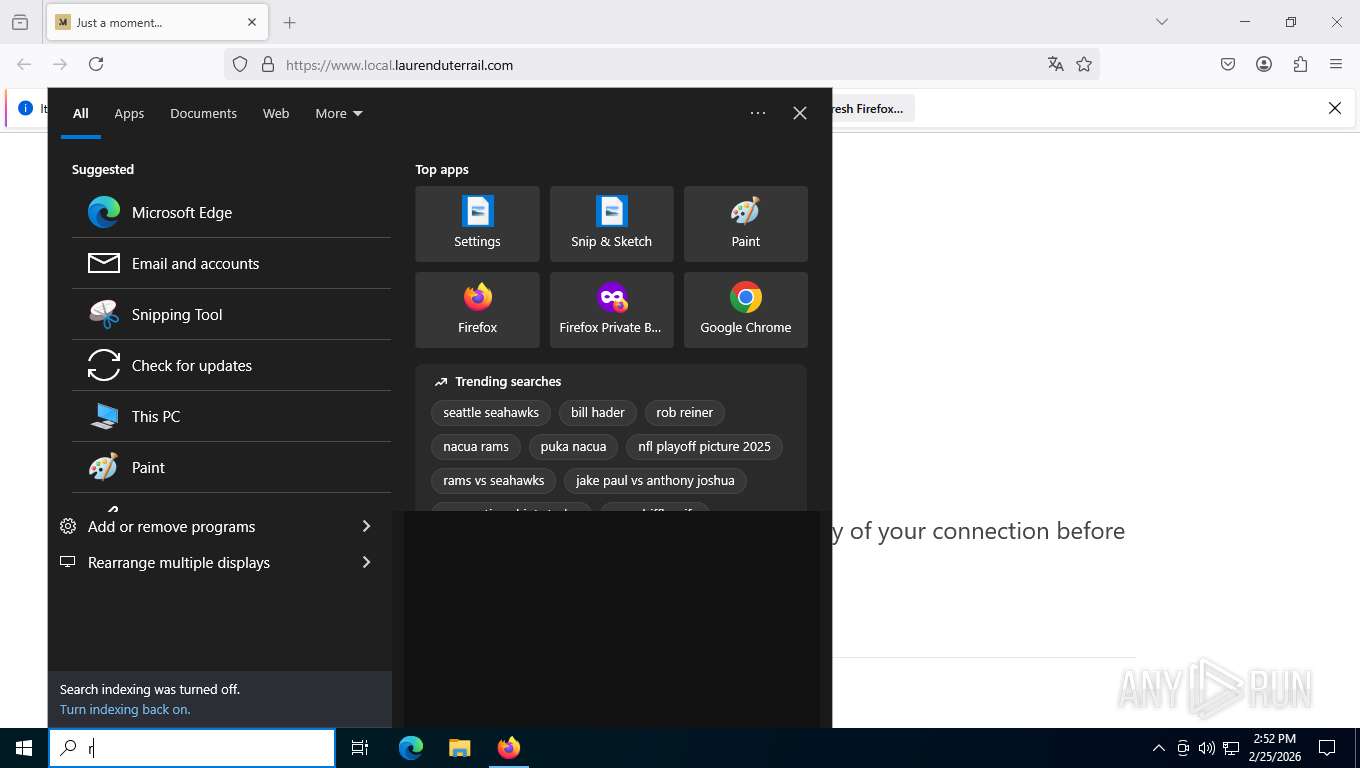1360x768 pixels.
Task: Search trending 'bill hader'
Action: [x=598, y=412]
